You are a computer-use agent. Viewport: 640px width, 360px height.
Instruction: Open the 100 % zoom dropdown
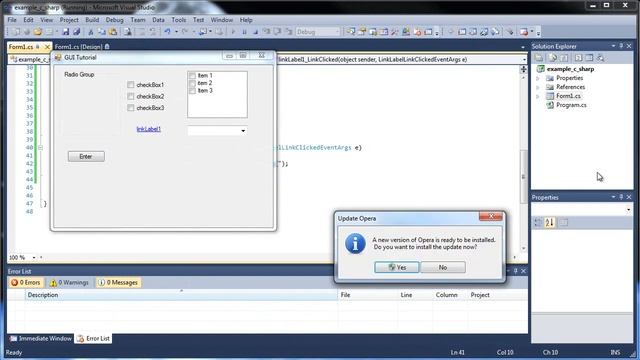34,258
